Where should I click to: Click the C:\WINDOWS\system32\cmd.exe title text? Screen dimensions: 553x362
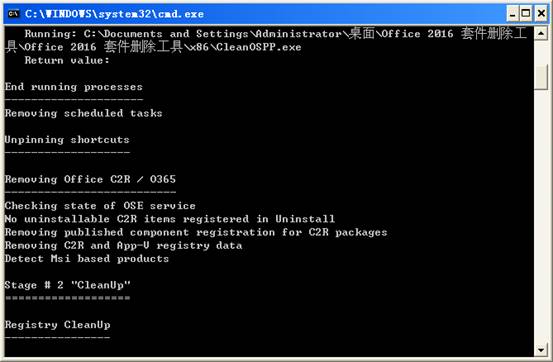click(x=114, y=14)
